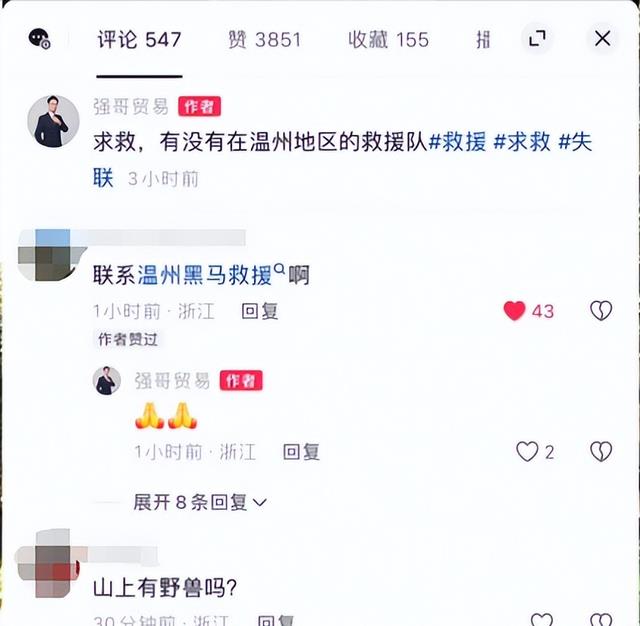The width and height of the screenshot is (640, 626).
Task: Click 回复 under the author's emoji reply
Action: point(301,452)
